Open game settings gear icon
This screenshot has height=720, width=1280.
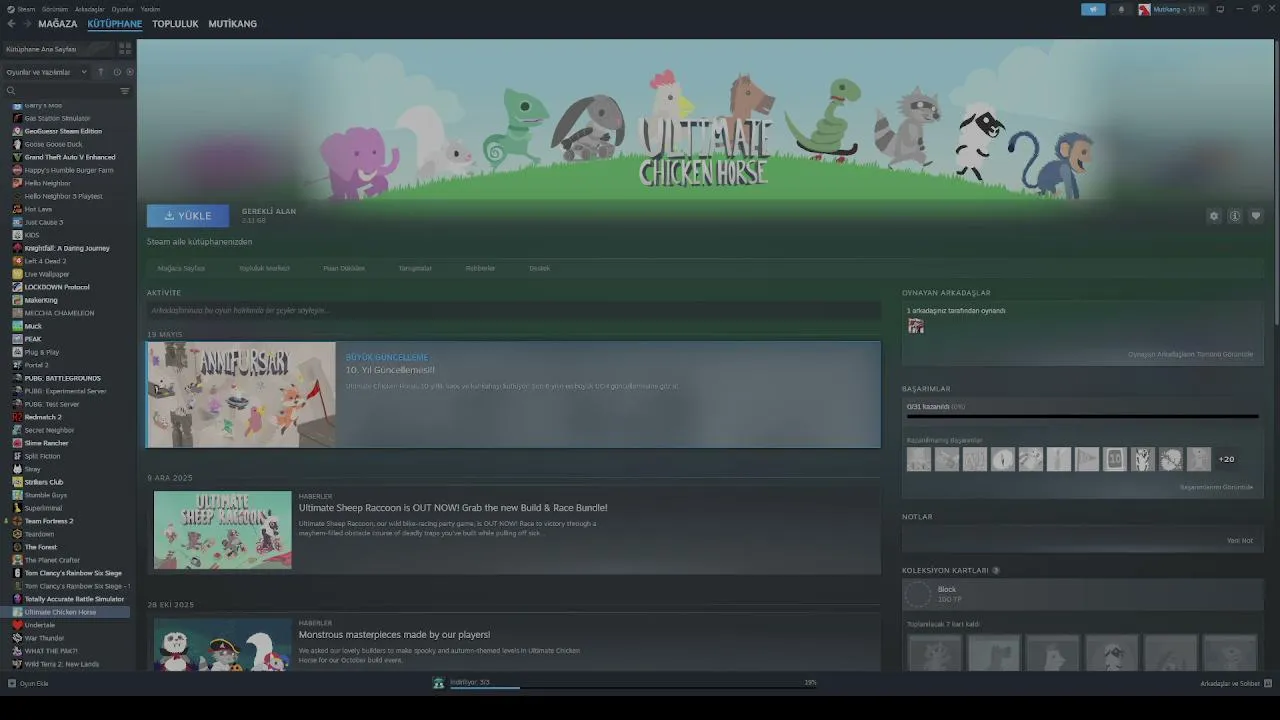click(1214, 216)
